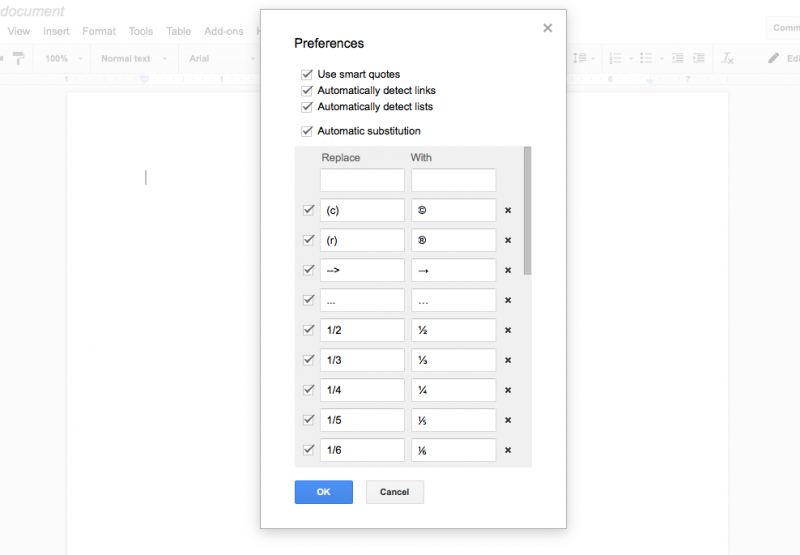This screenshot has height=555, width=800.
Task: Remove the 1/2 substitution entry
Action: tap(508, 330)
